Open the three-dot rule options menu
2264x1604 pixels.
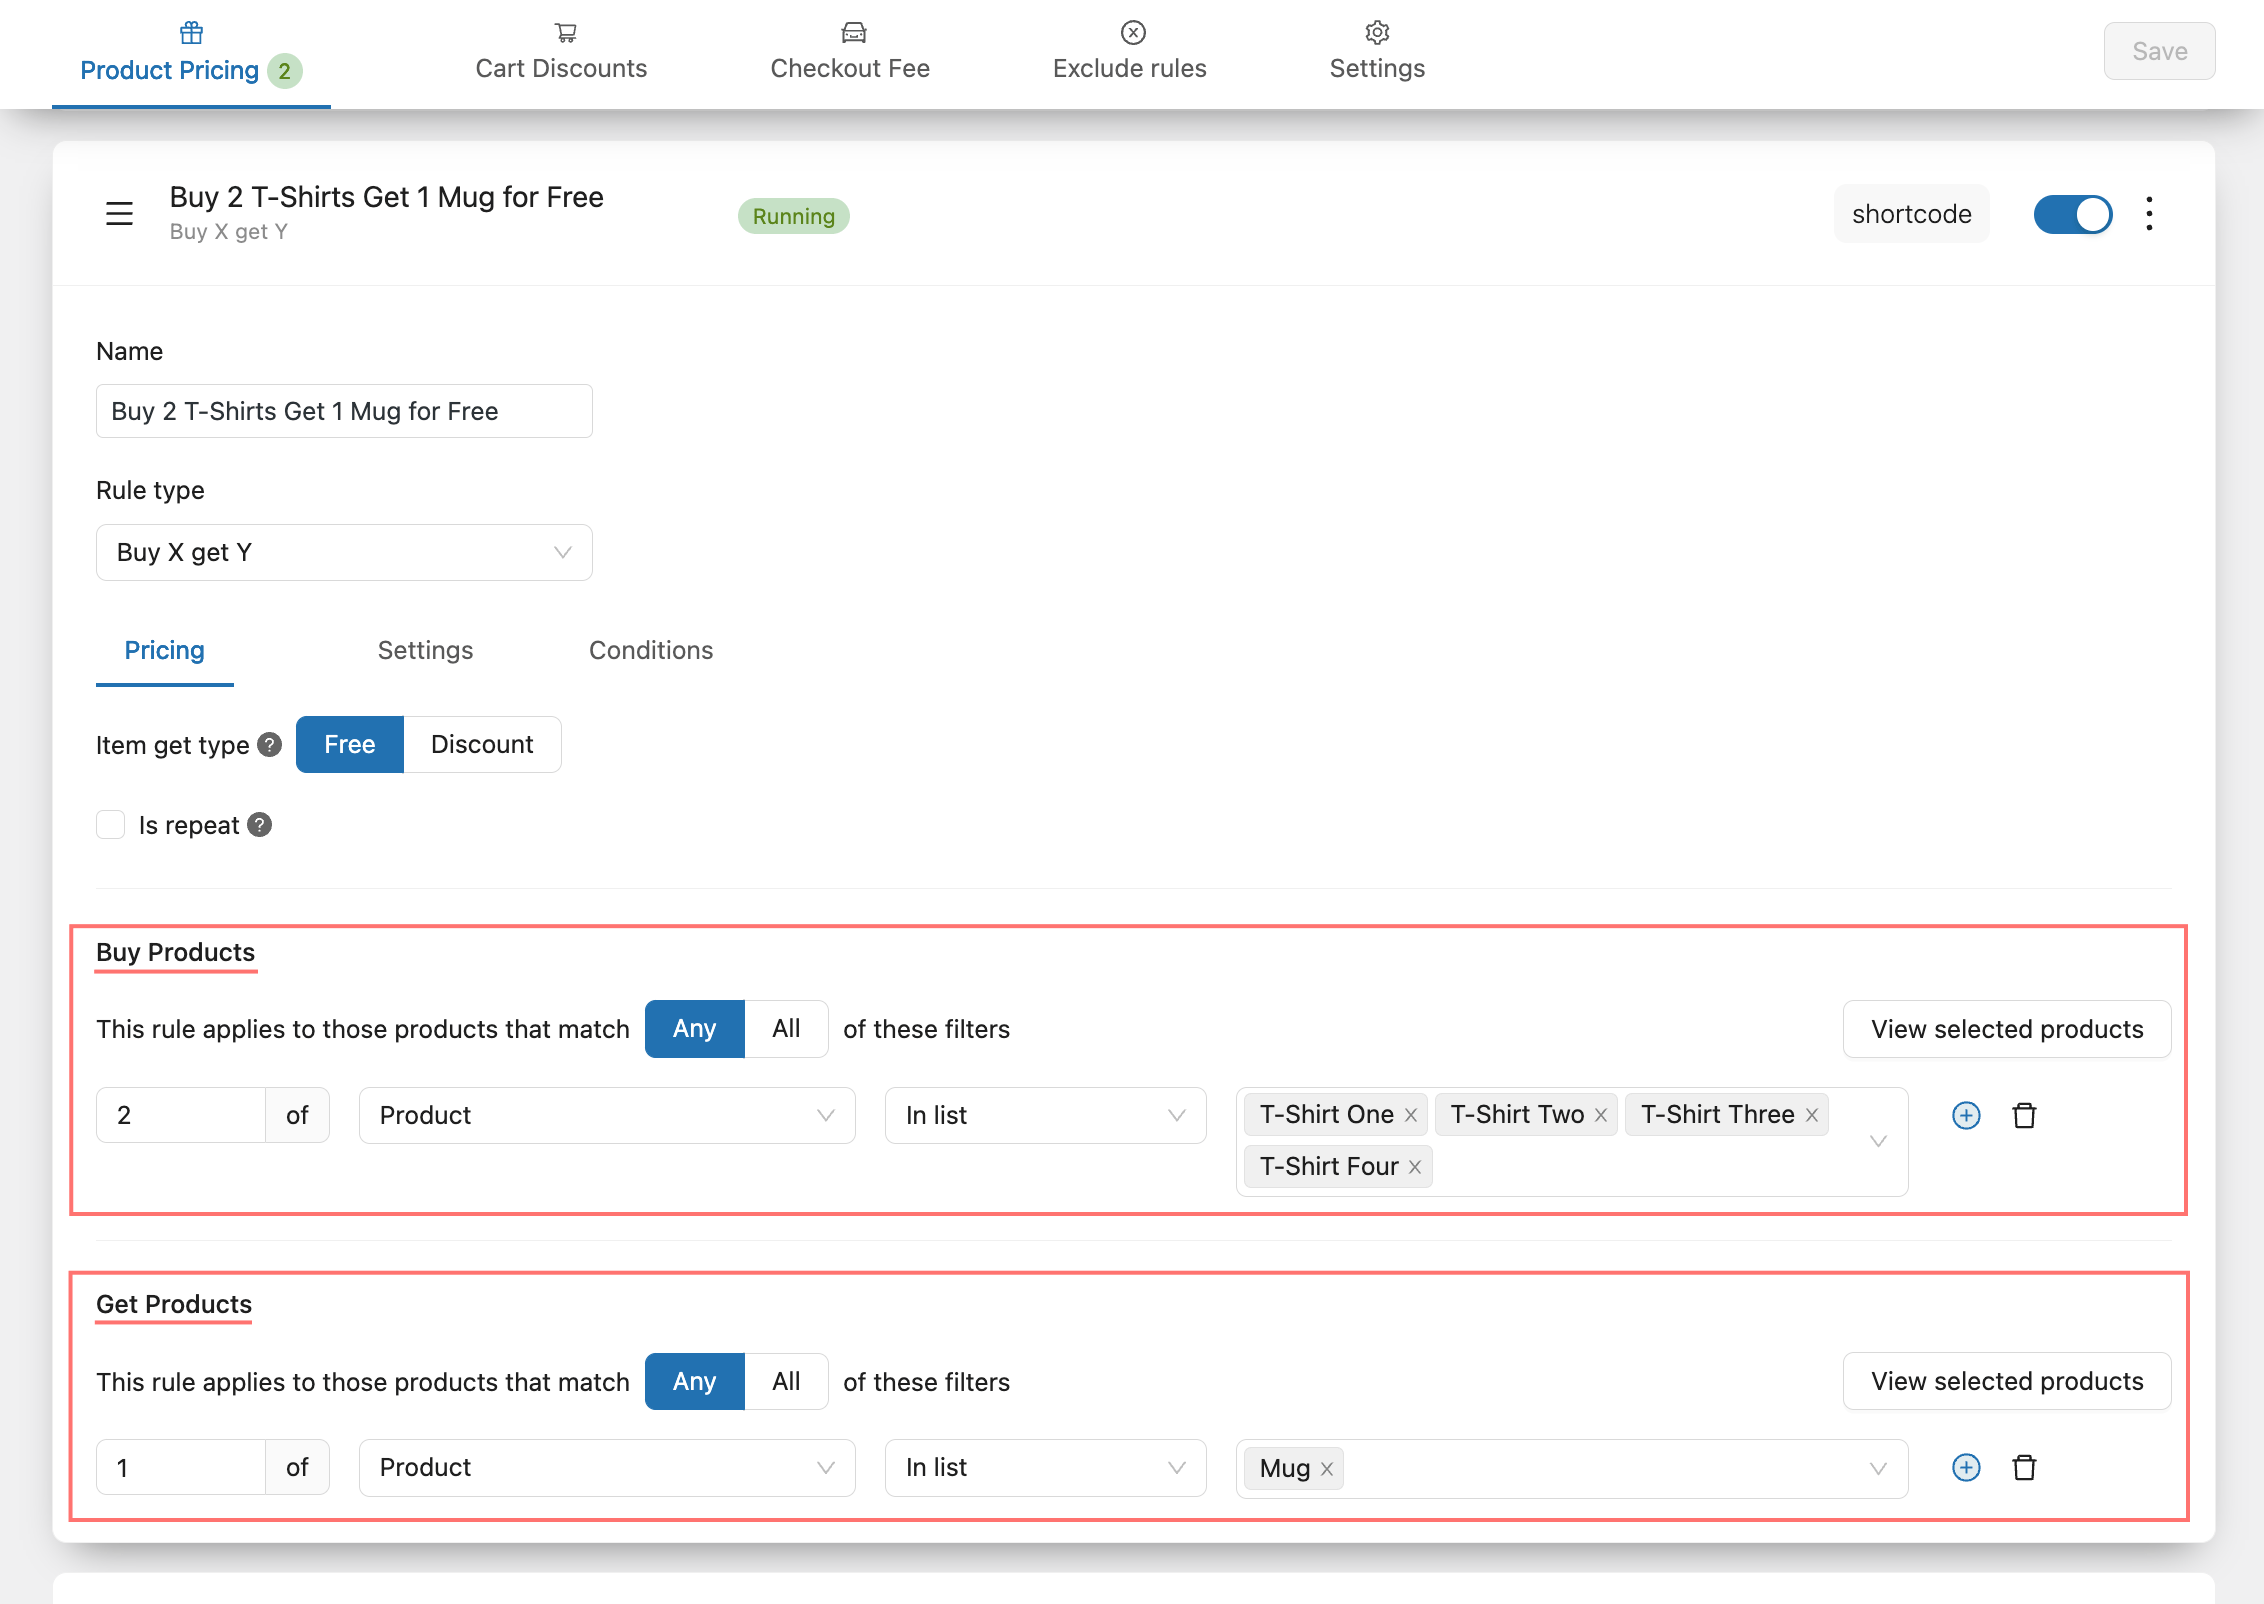coord(2149,213)
